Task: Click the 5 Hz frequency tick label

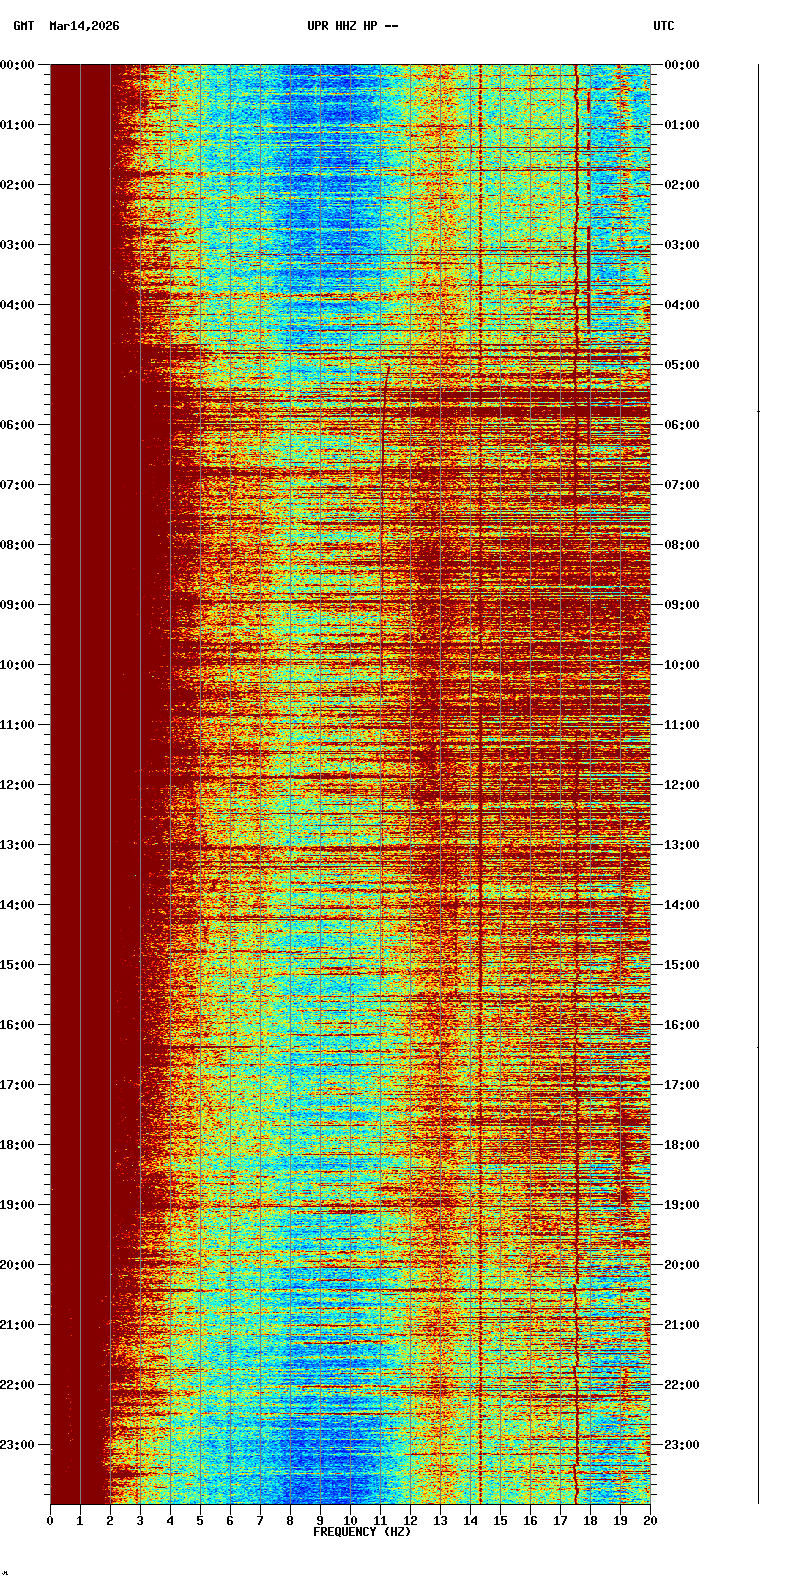Action: coord(200,1521)
